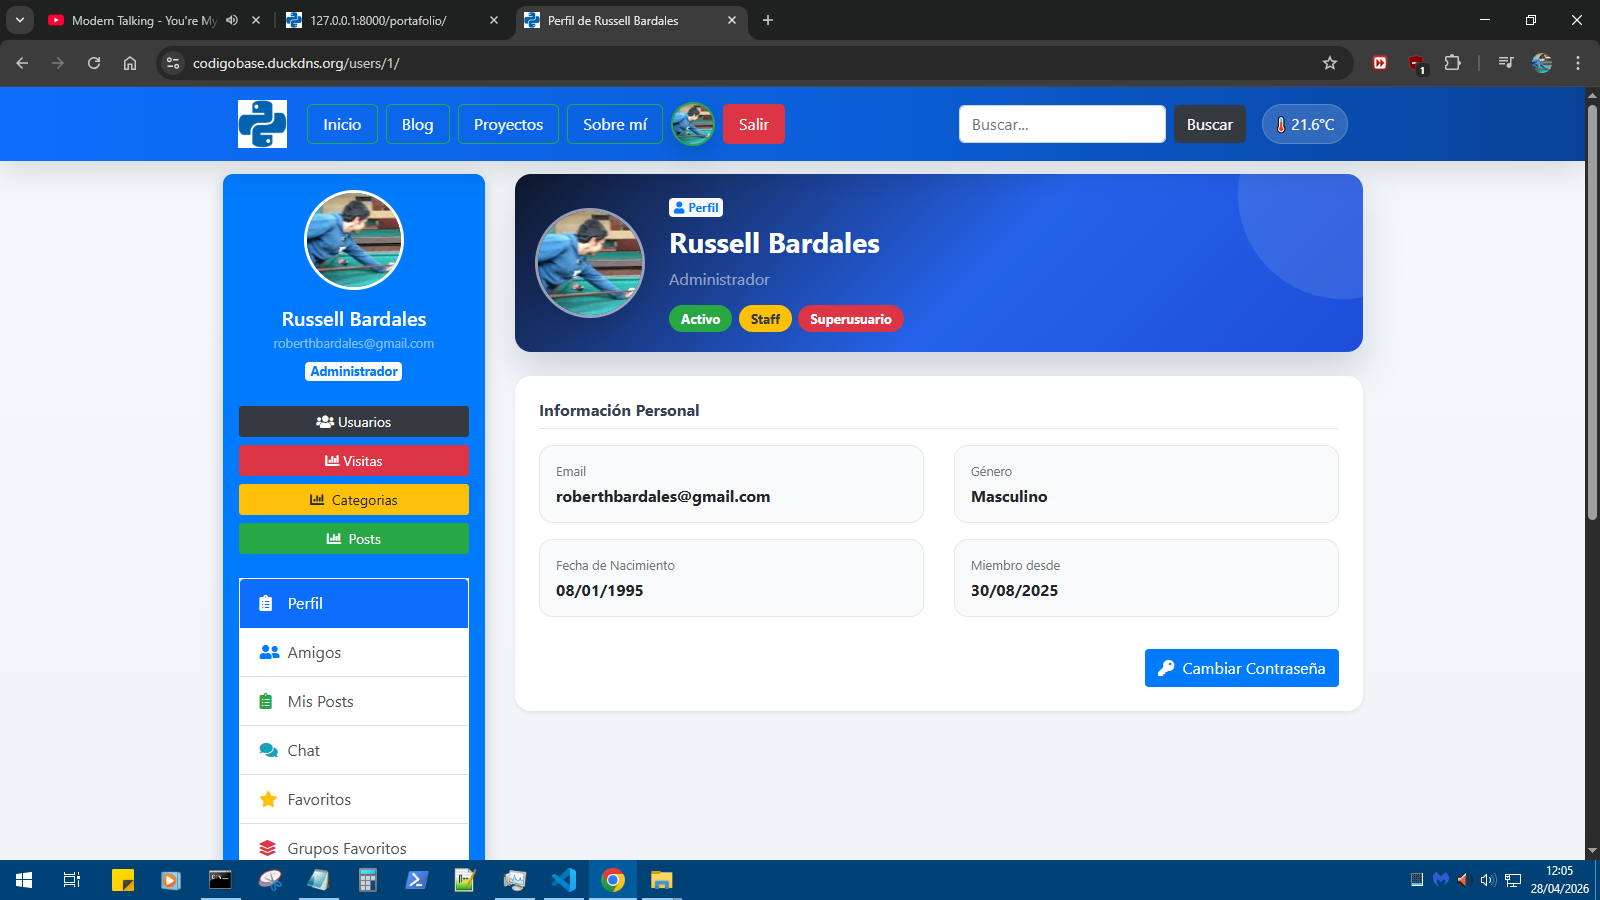The width and height of the screenshot is (1600, 900).
Task: Click the sidebar profile photo
Action: click(354, 240)
